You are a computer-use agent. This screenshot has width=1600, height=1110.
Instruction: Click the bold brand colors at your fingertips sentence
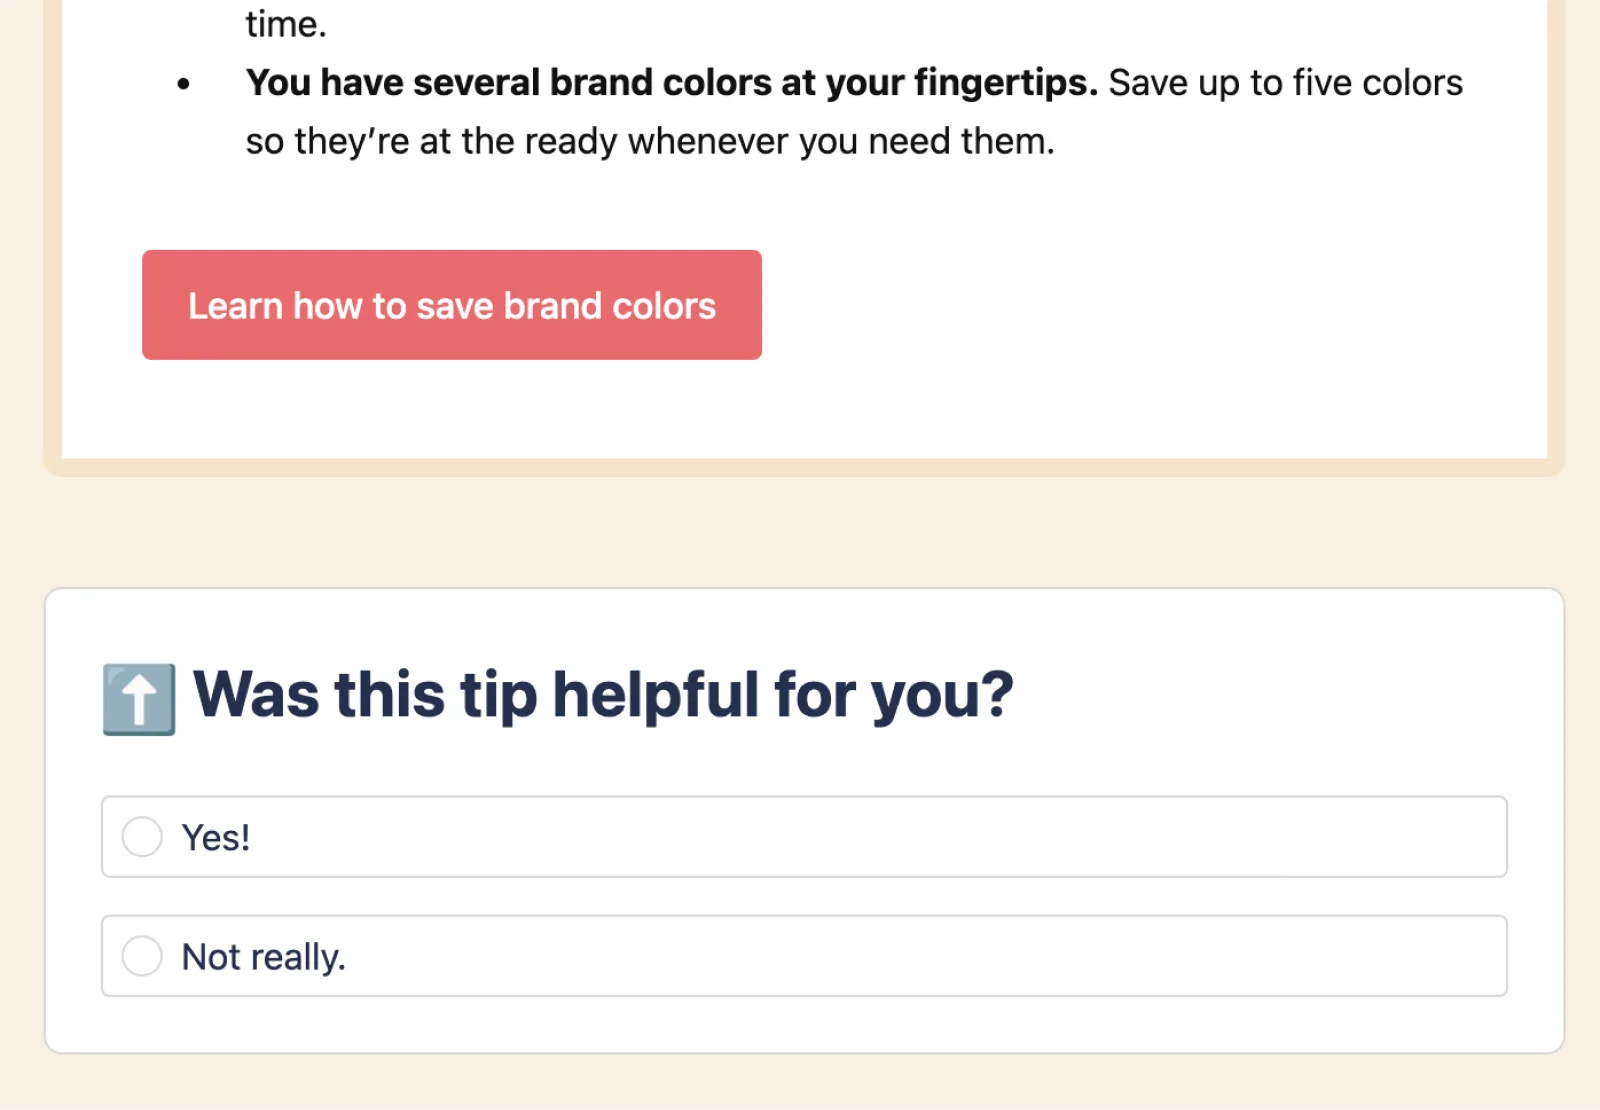(671, 83)
